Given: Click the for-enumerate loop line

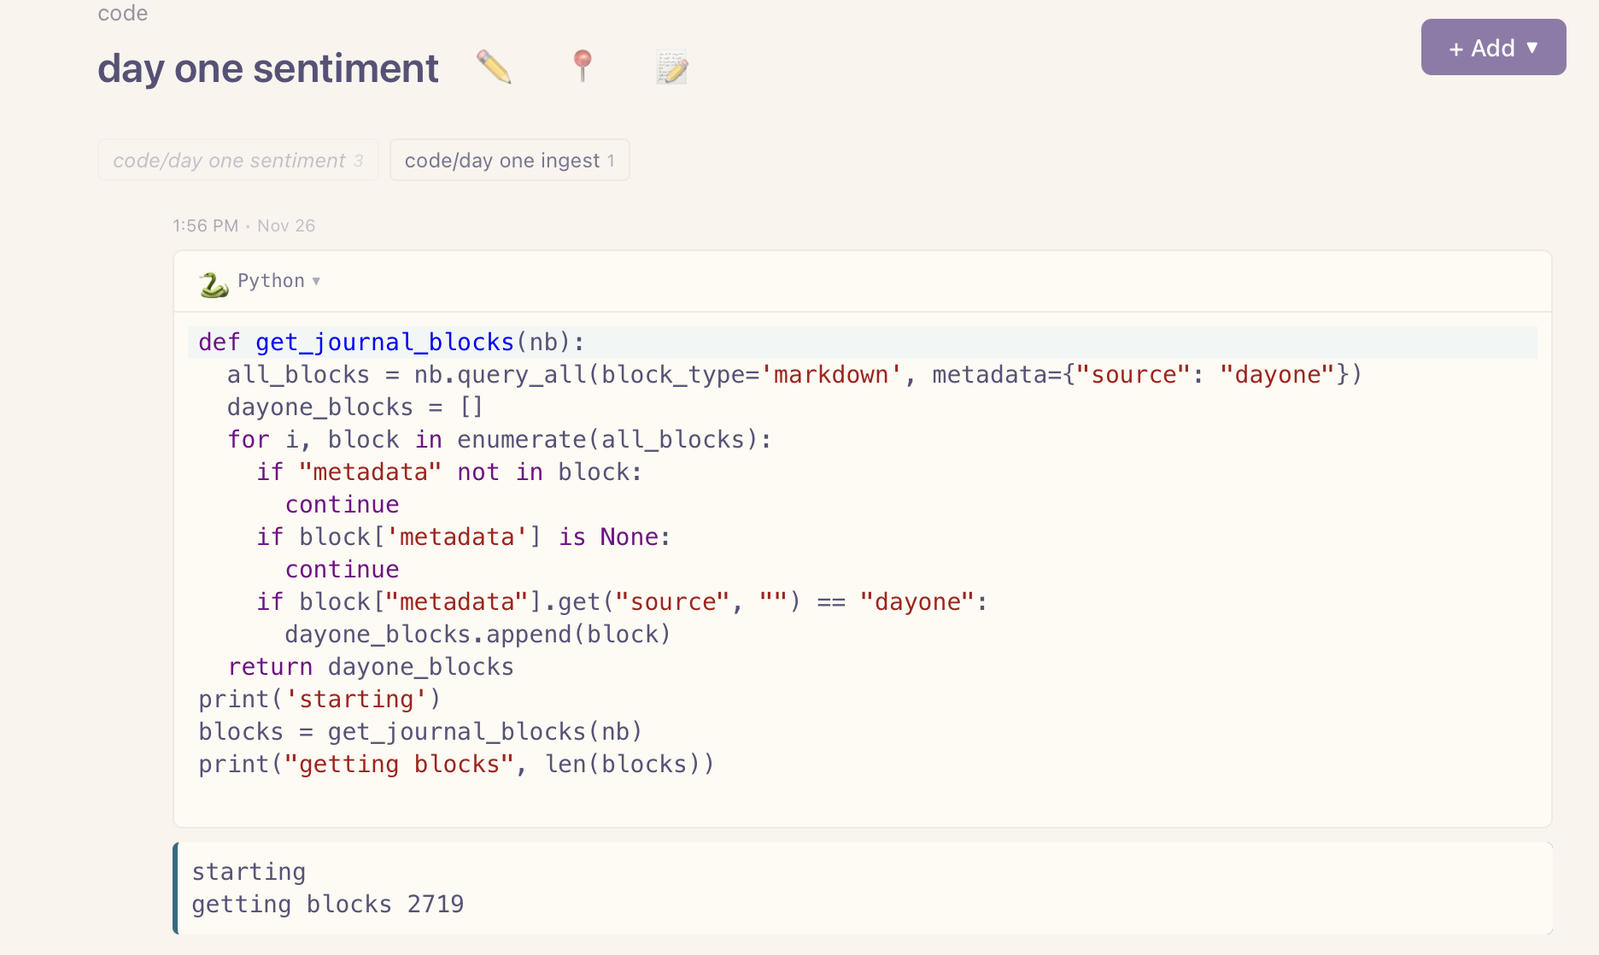Looking at the screenshot, I should click(x=499, y=440).
